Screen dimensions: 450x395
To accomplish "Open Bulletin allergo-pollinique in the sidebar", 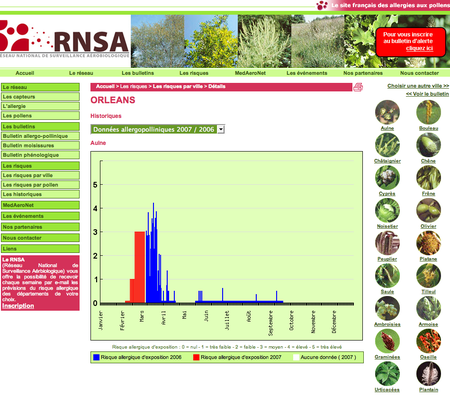I will (x=40, y=136).
